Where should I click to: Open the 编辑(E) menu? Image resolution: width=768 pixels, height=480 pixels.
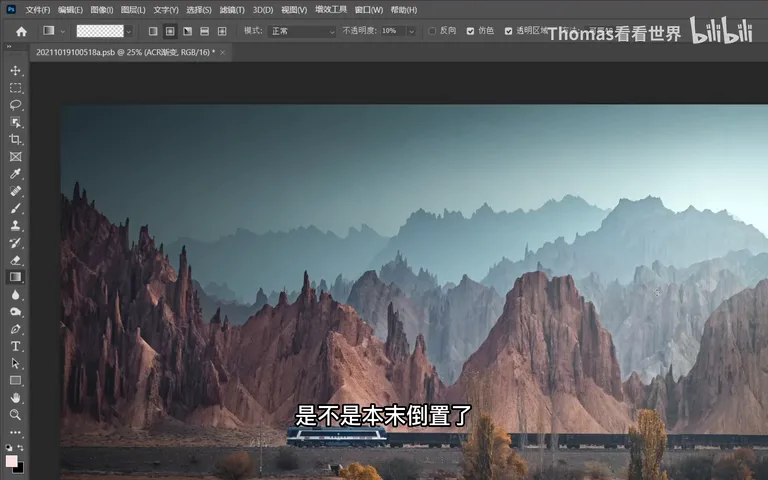click(x=70, y=10)
